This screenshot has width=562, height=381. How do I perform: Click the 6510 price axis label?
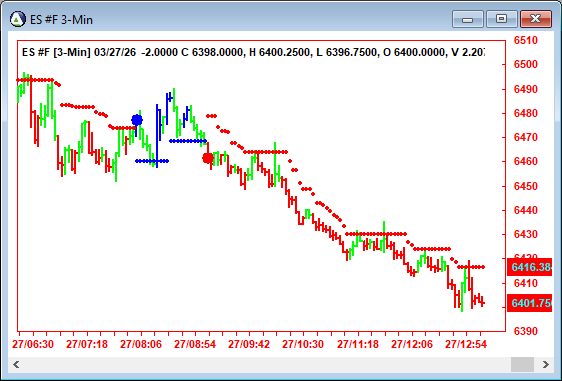pyautogui.click(x=526, y=40)
